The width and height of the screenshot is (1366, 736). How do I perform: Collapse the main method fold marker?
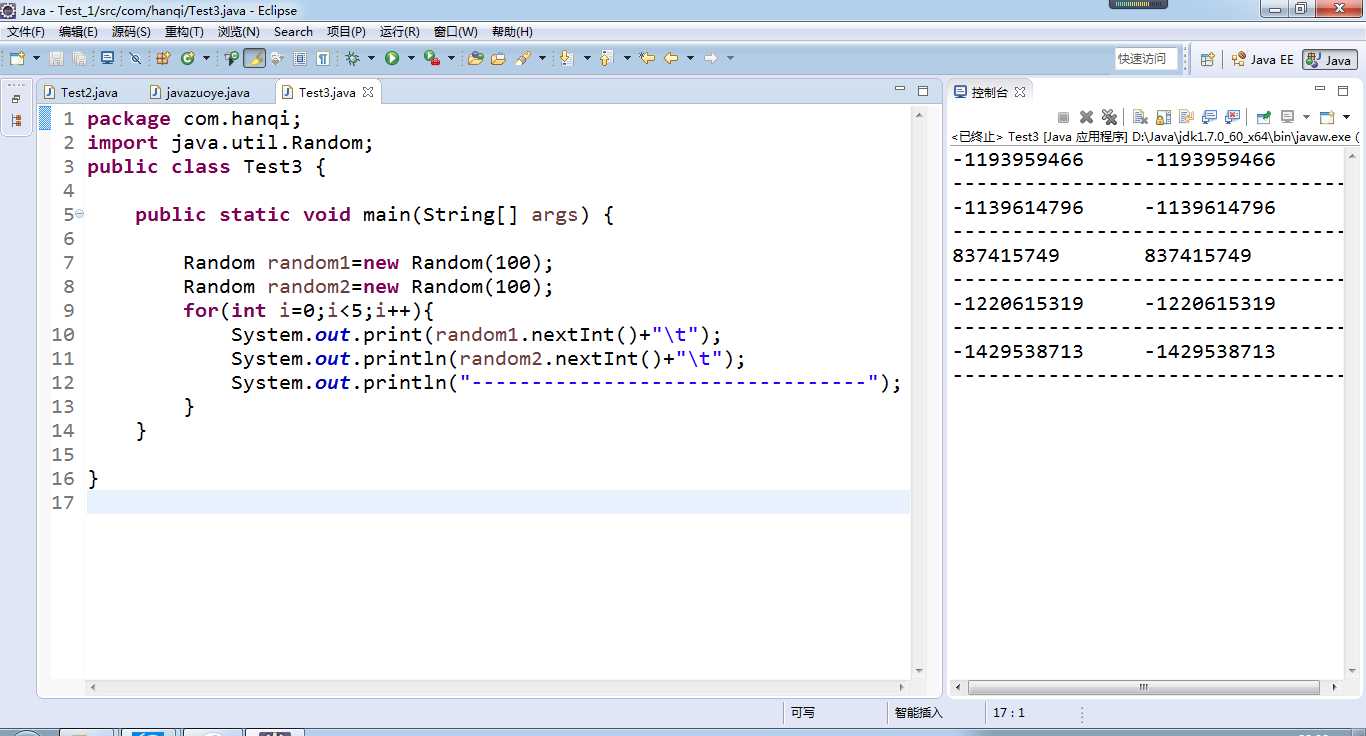tap(79, 214)
